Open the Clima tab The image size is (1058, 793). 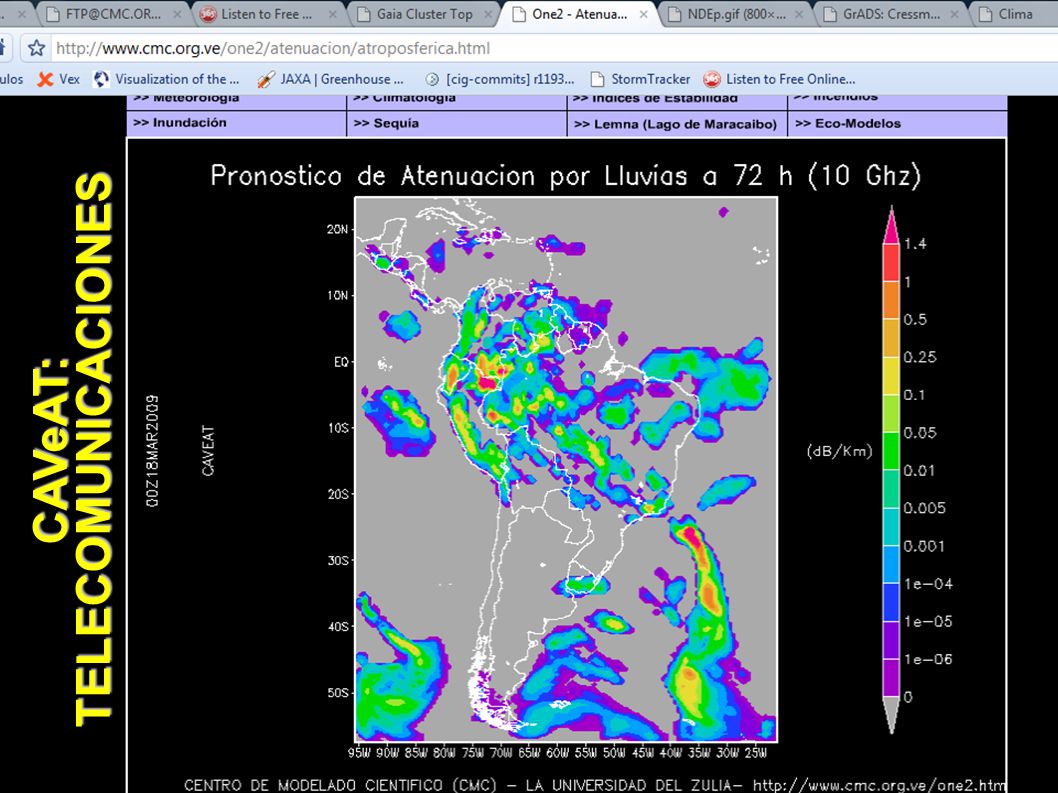[x=1015, y=14]
